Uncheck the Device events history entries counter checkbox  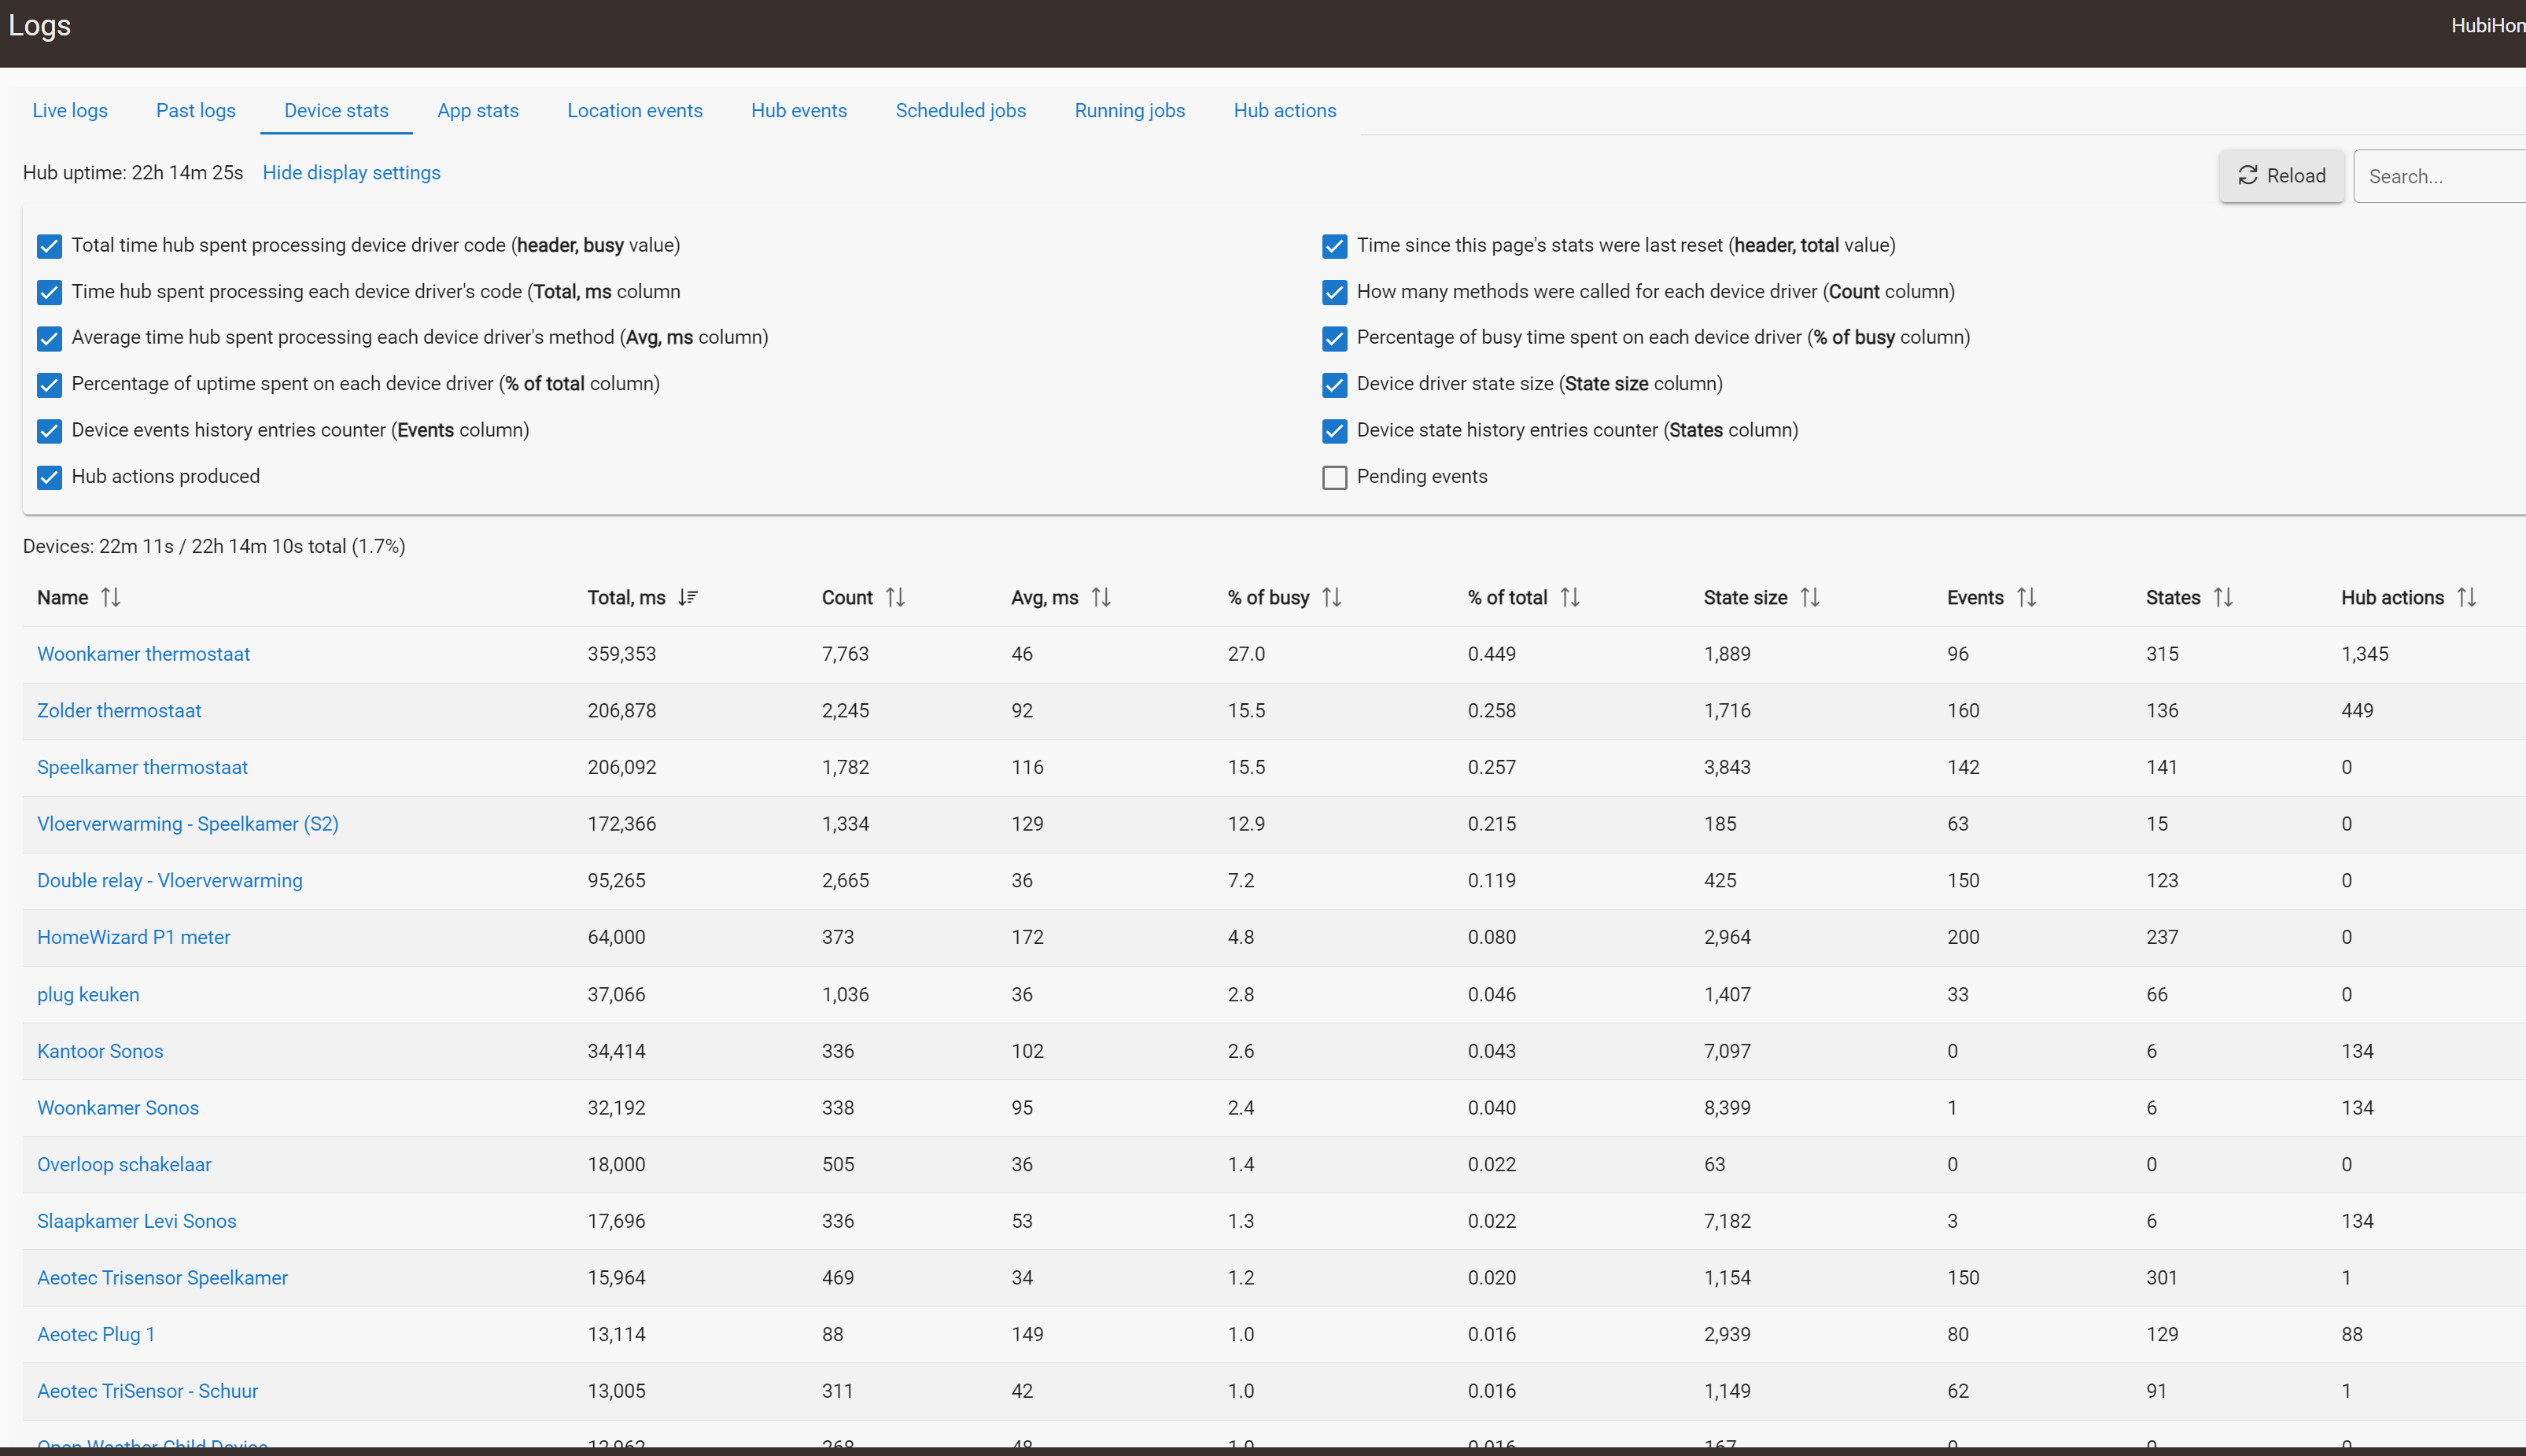[x=49, y=431]
